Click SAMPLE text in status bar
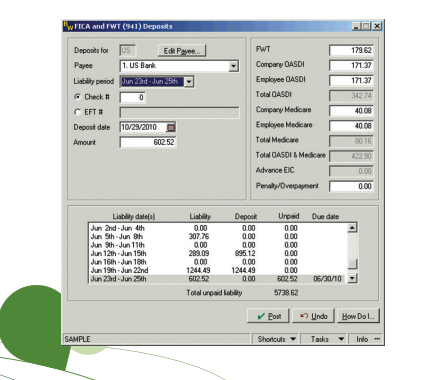 tap(77, 339)
